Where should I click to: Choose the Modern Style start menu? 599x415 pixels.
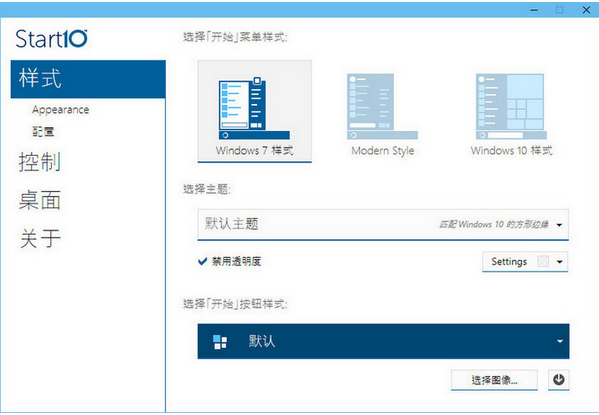click(382, 115)
